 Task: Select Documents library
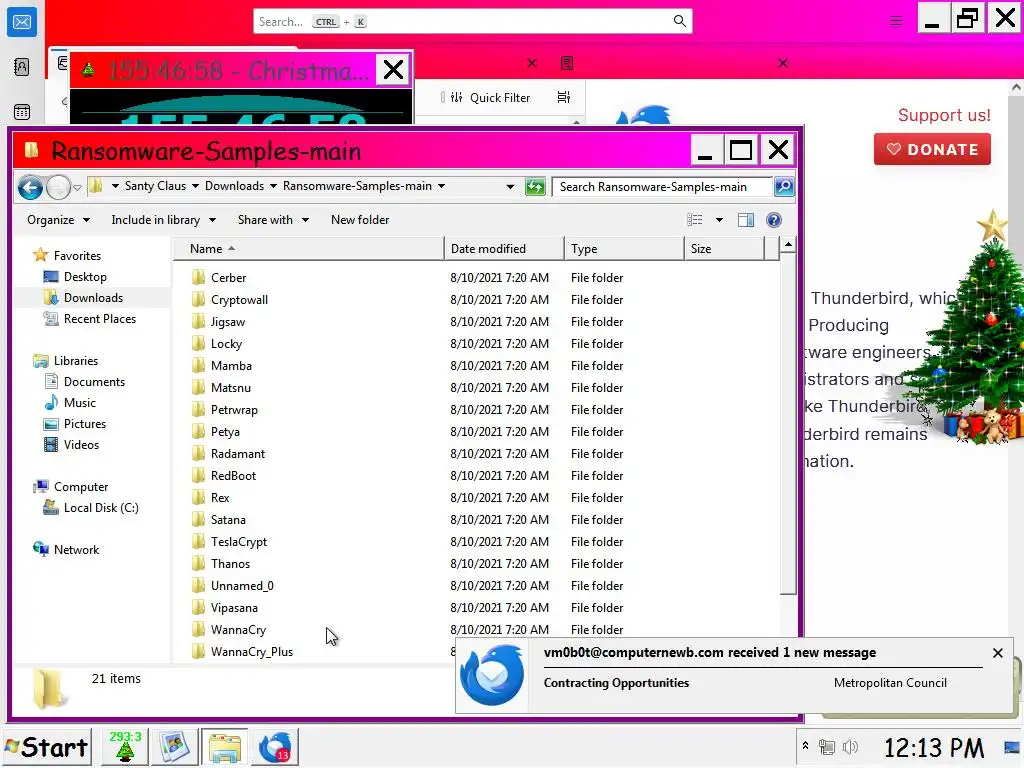click(94, 382)
